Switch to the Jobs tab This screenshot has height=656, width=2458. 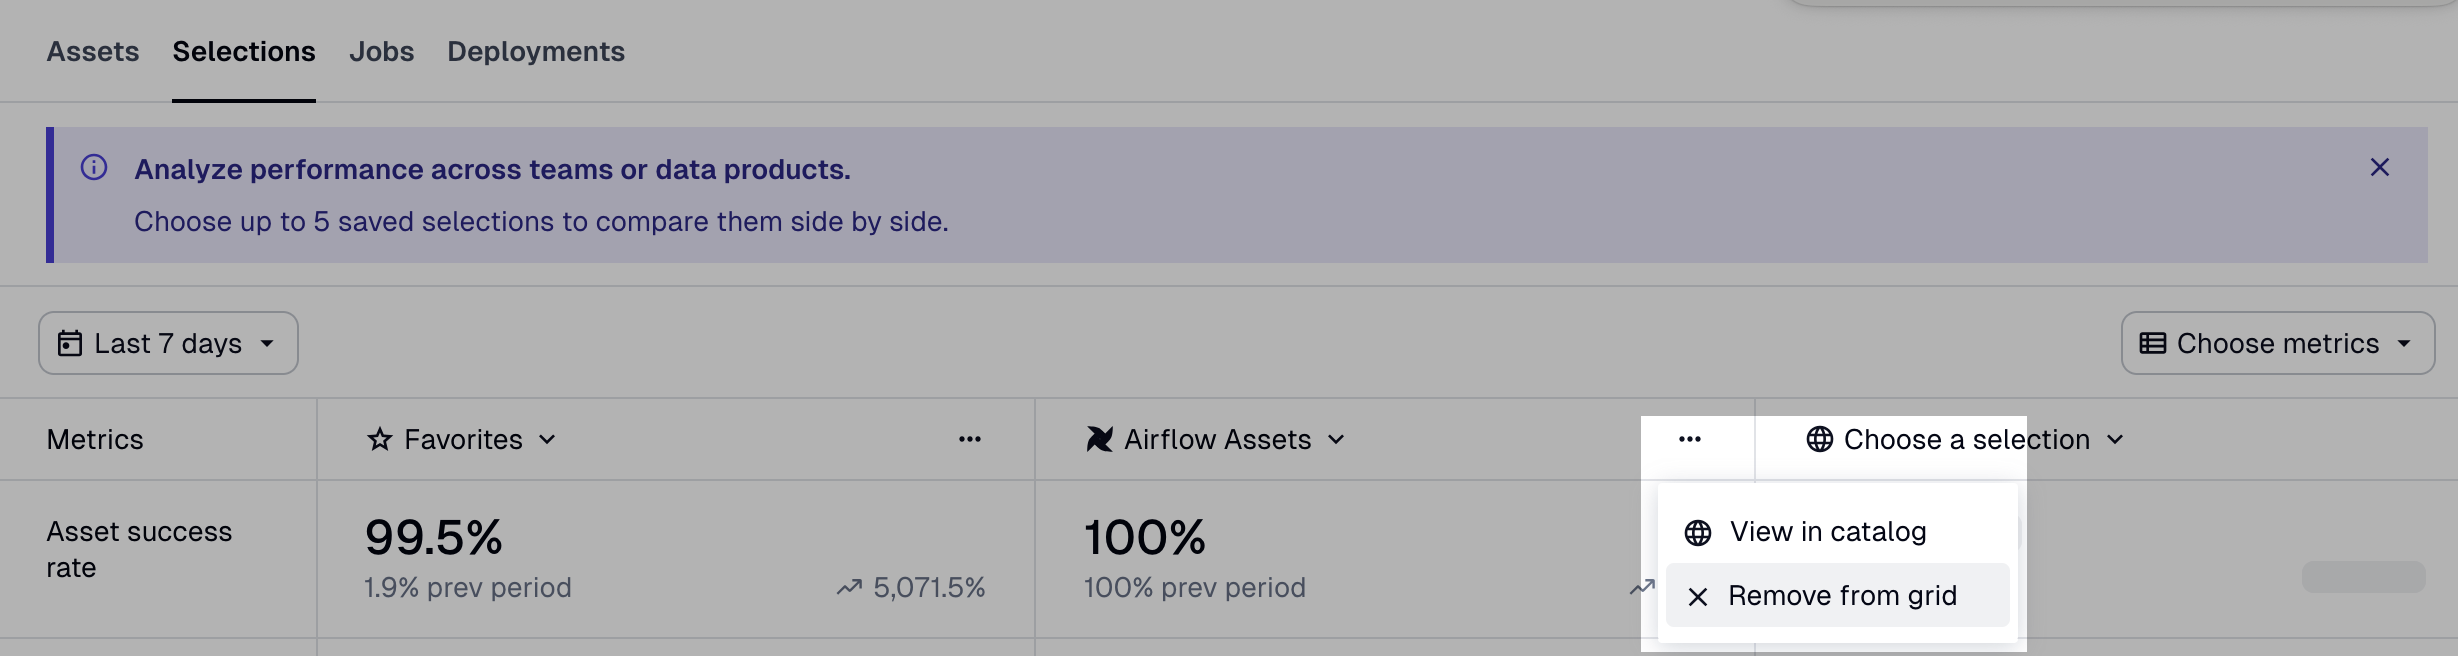pyautogui.click(x=381, y=52)
